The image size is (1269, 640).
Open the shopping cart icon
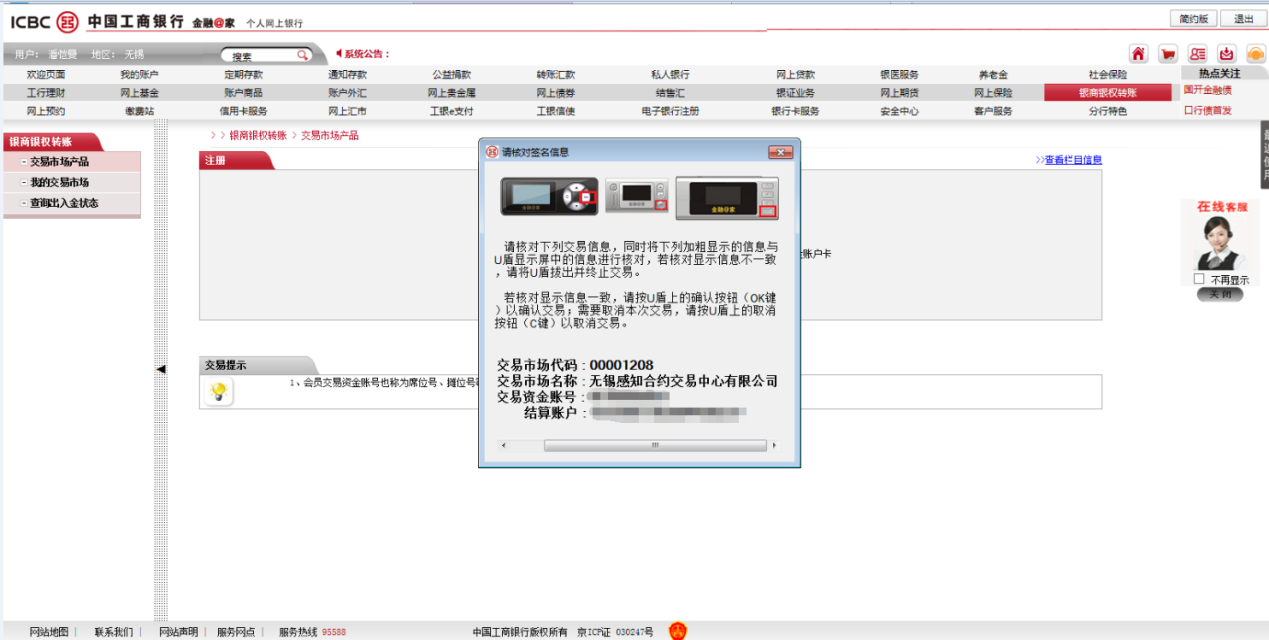1168,54
